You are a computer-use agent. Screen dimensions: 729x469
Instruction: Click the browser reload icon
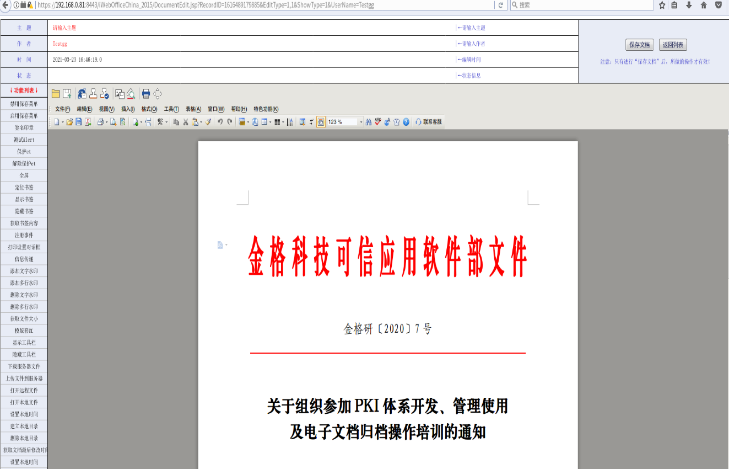pos(501,5)
